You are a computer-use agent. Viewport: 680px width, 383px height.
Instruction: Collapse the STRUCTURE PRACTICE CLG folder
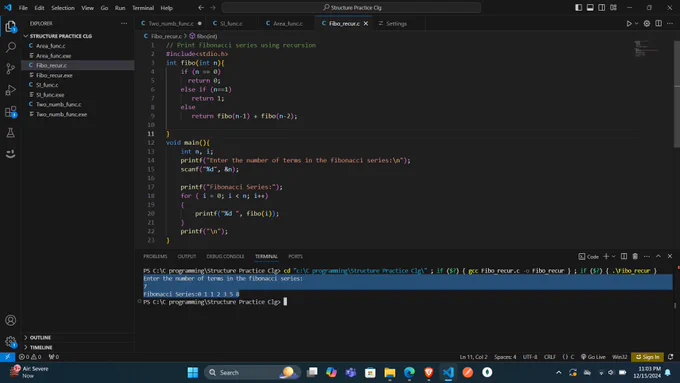61,36
